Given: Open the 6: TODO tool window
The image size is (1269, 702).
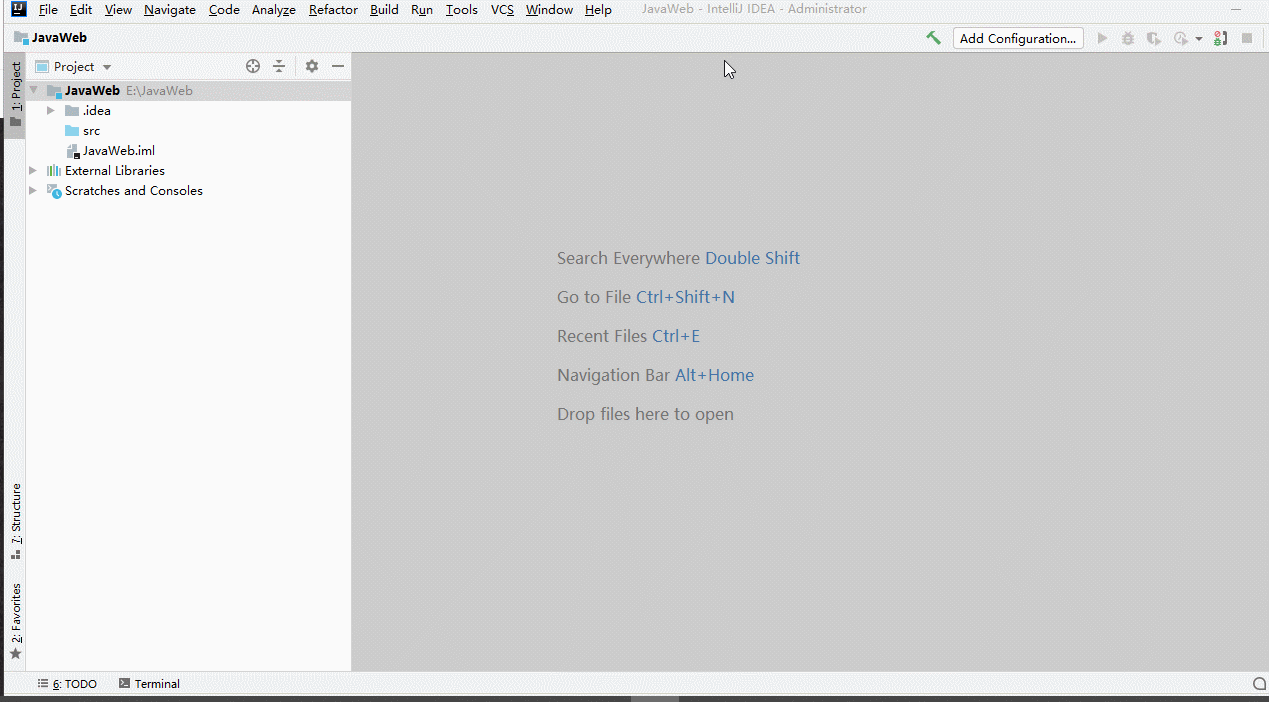Looking at the screenshot, I should [67, 684].
